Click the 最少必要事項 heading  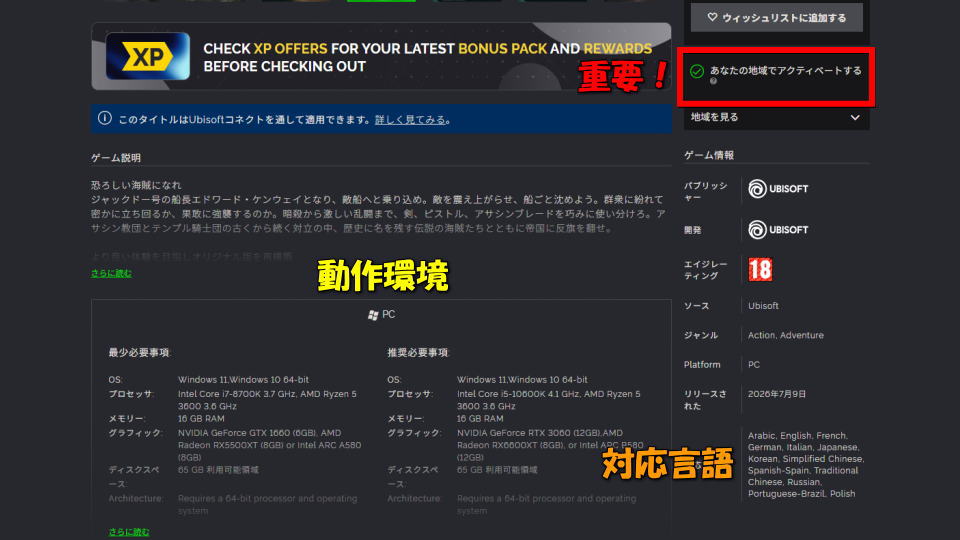click(x=138, y=353)
